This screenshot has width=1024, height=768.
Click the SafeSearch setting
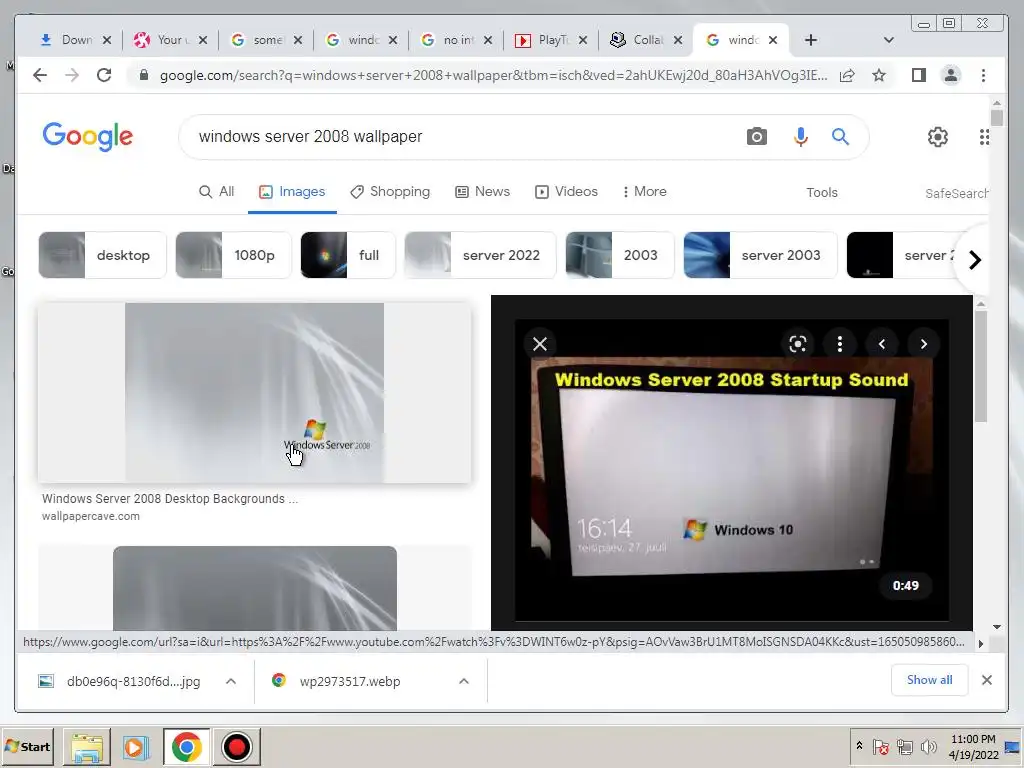coord(956,193)
